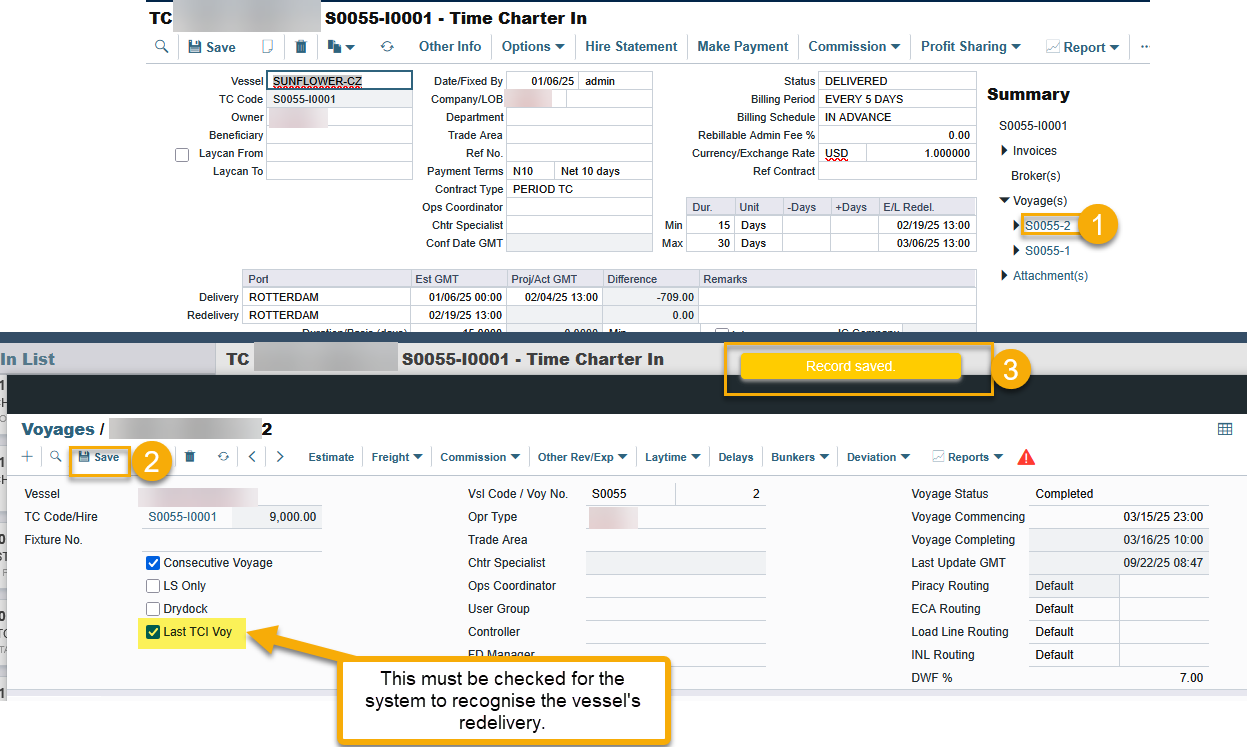Toggle the Consecutive Voyage checkbox

click(x=153, y=563)
